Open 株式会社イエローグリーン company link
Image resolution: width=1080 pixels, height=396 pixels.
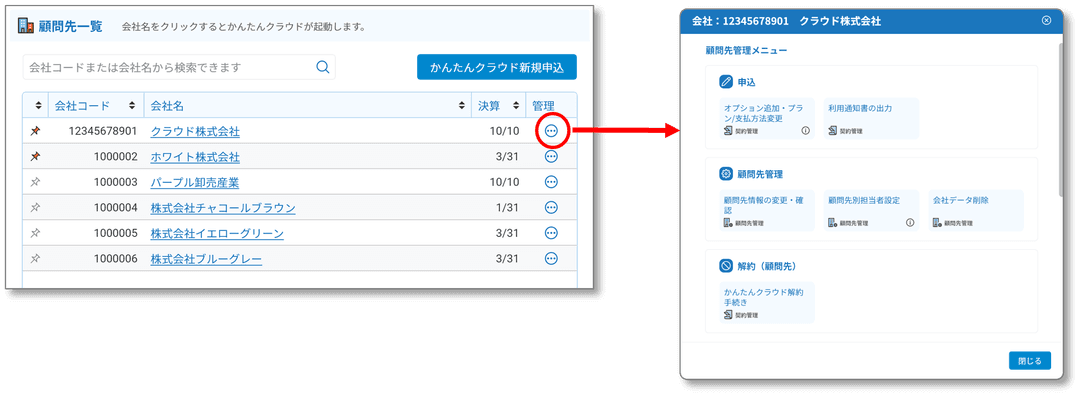pos(217,233)
